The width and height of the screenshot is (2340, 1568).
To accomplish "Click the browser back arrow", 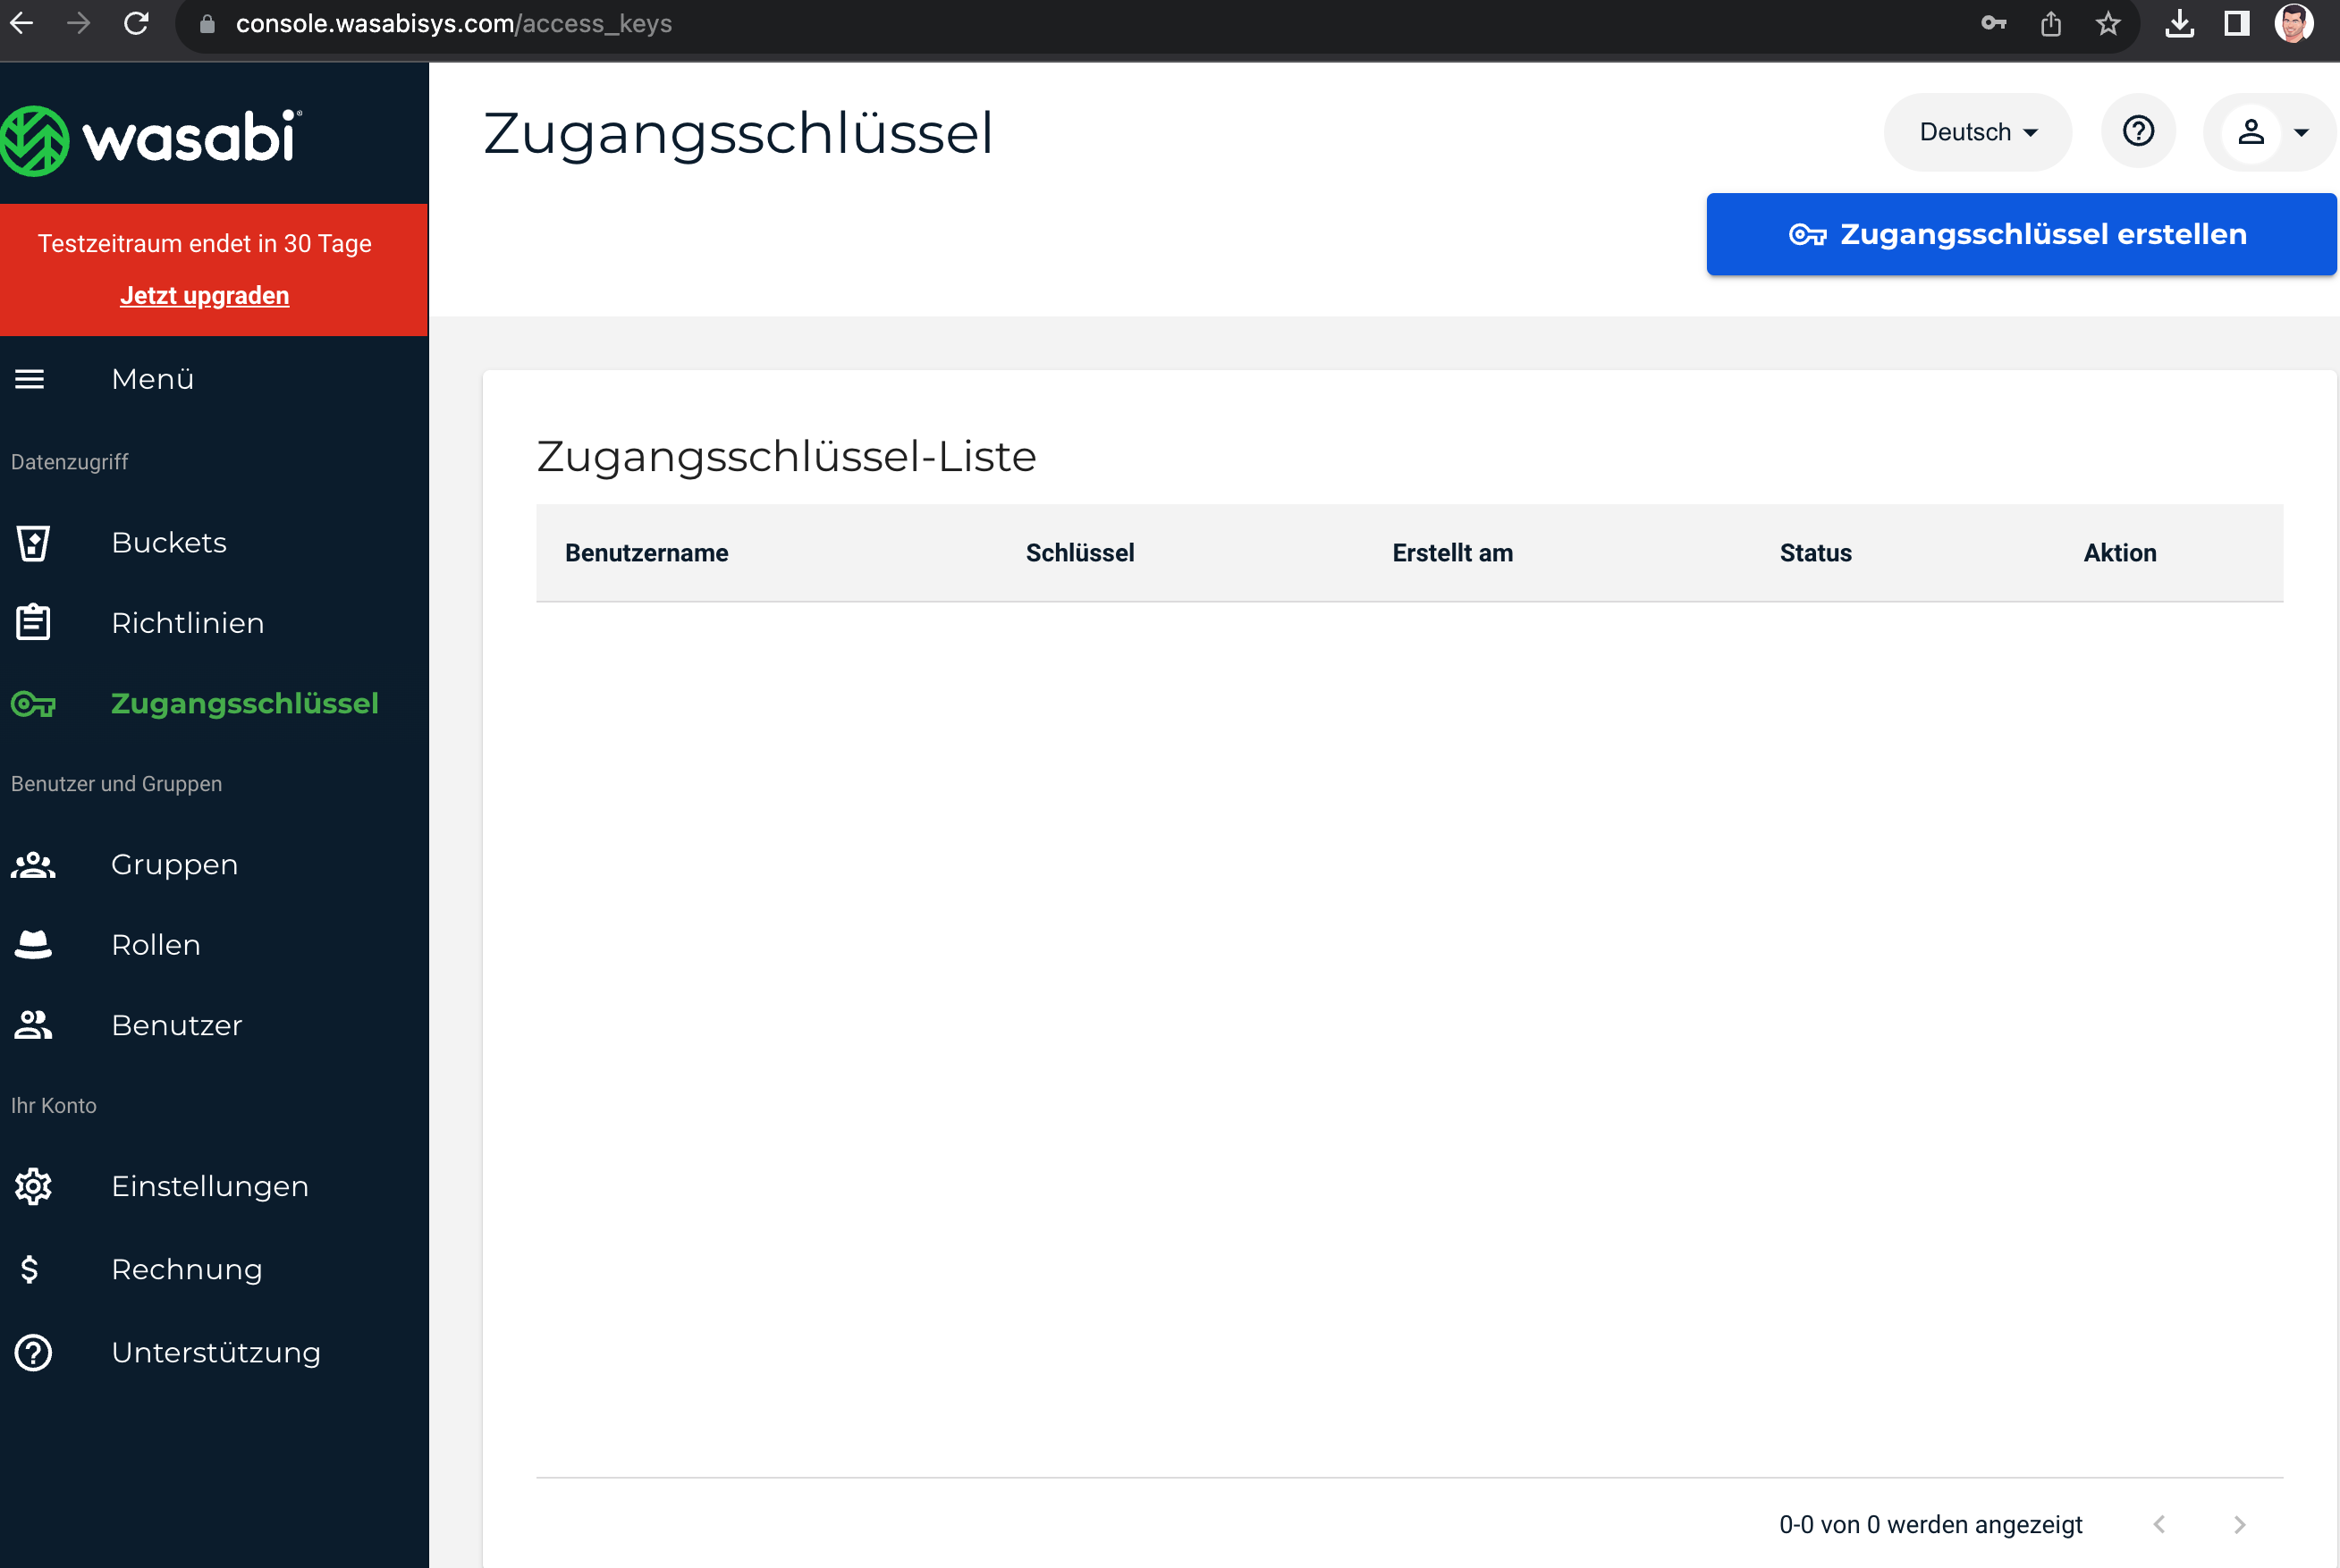I will point(21,22).
